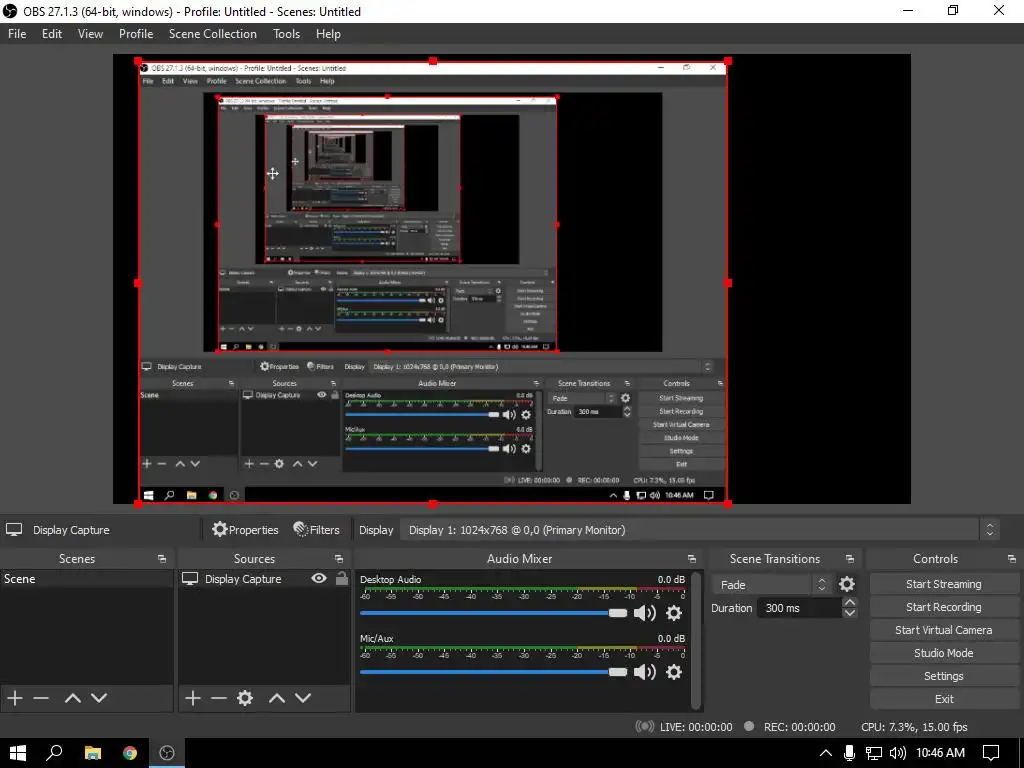Click the microphone tray icon
Screen dimensions: 1024x768
[x=850, y=753]
